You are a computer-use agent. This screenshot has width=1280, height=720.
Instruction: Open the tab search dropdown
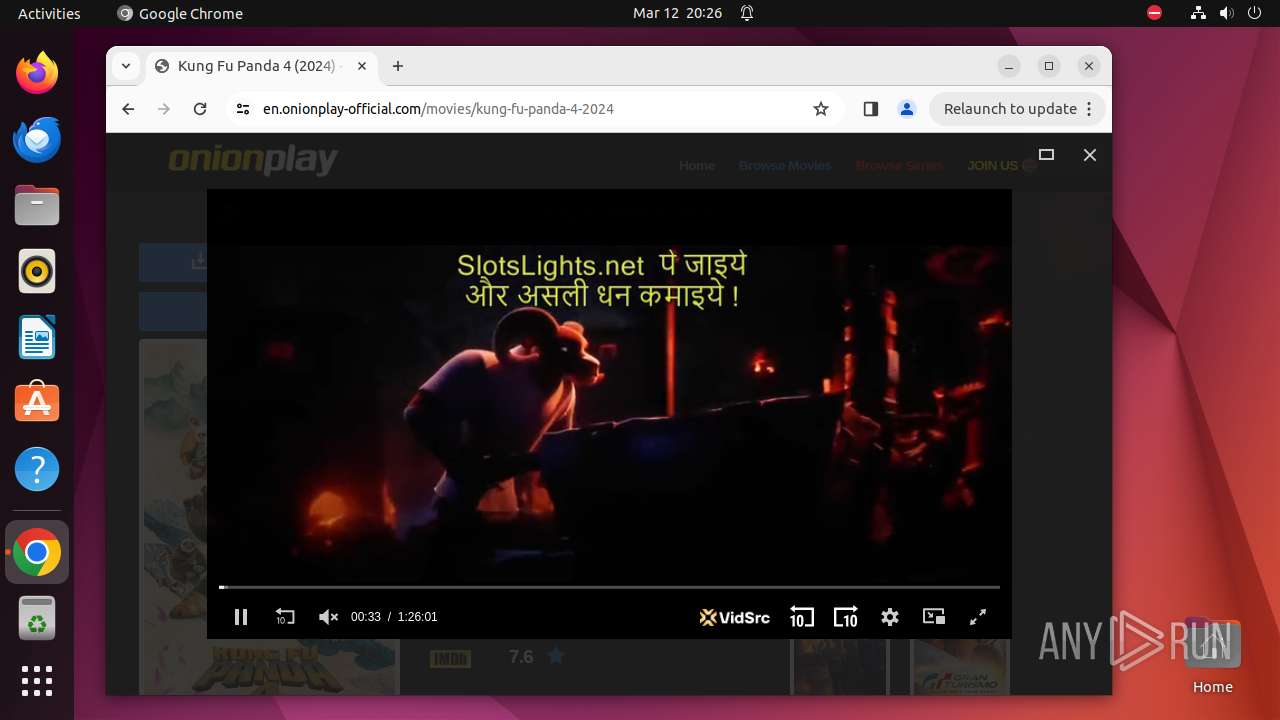(x=125, y=66)
